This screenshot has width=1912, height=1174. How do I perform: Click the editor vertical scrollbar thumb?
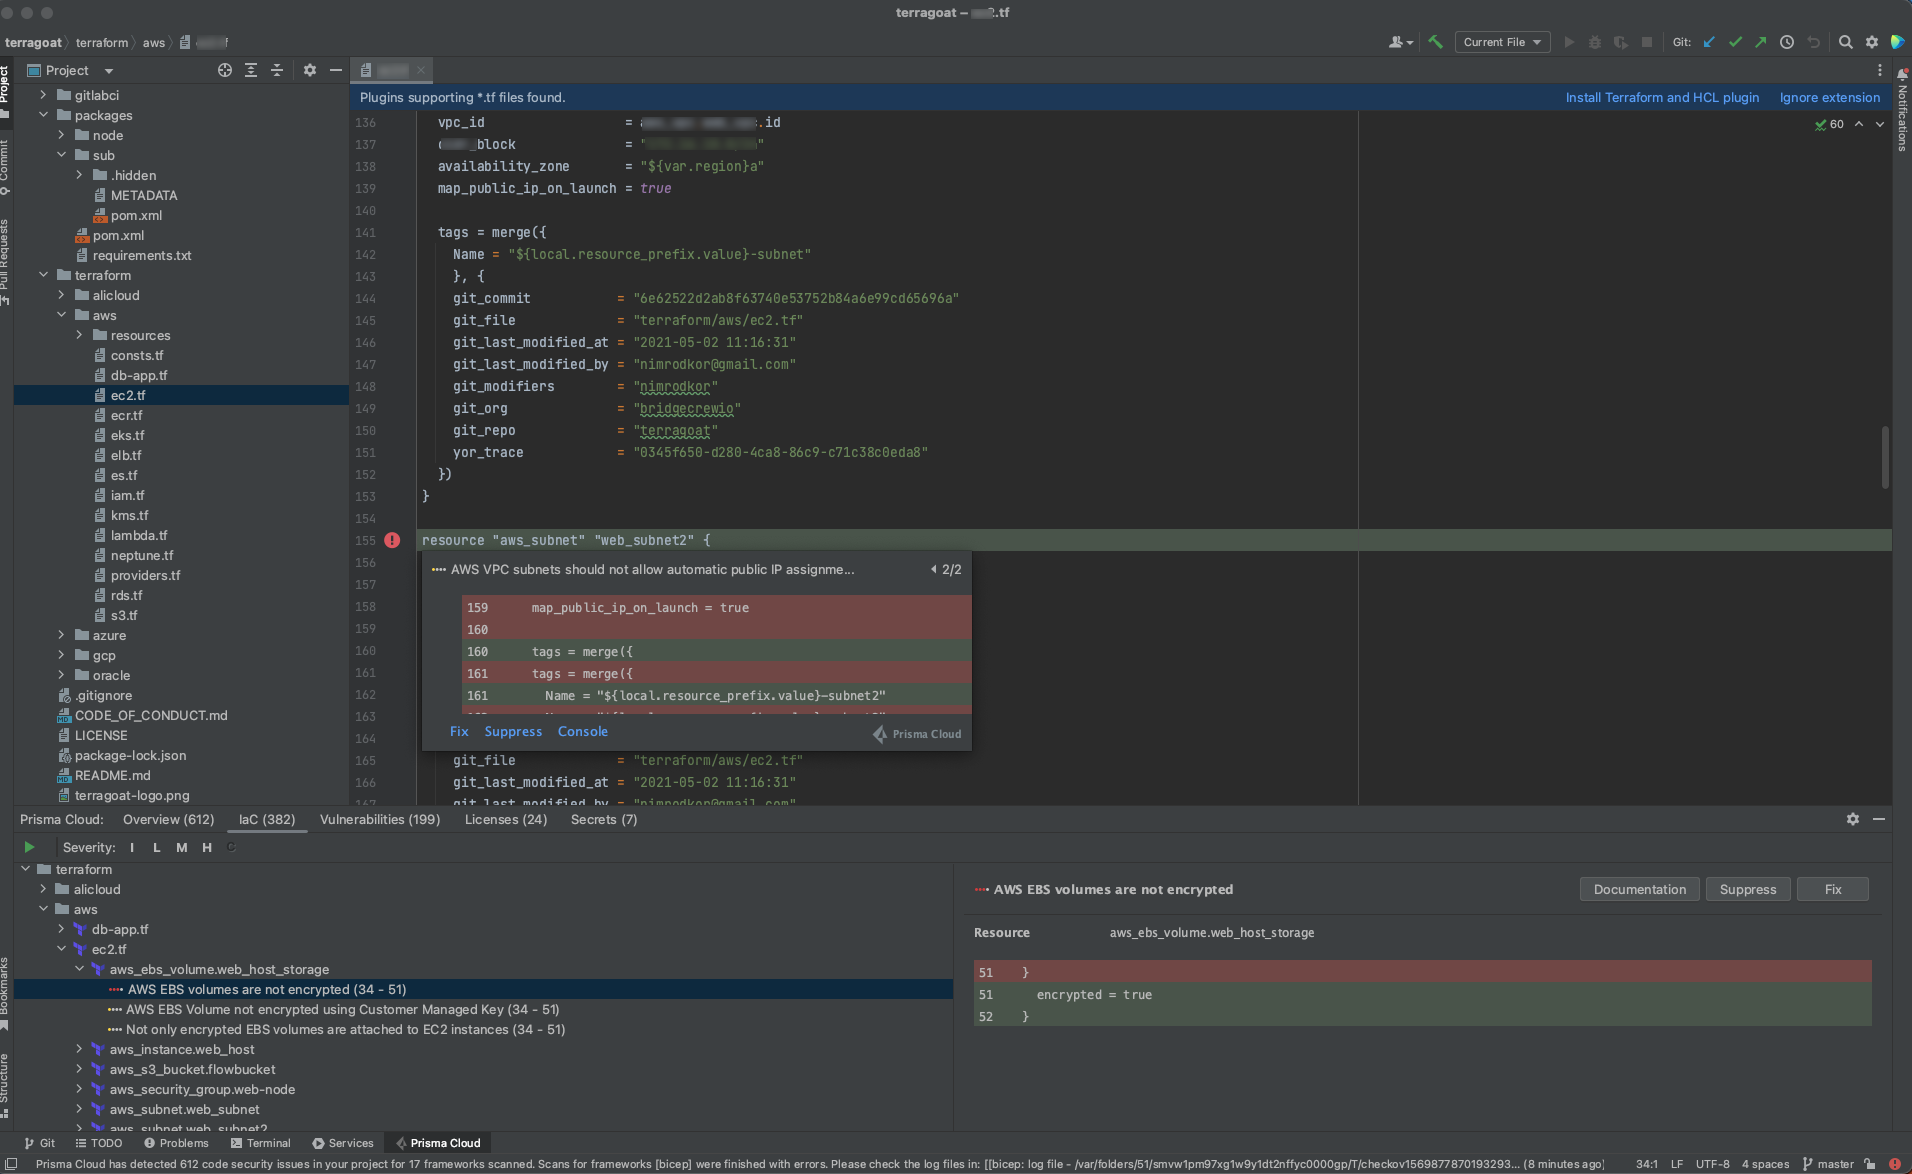(x=1885, y=457)
